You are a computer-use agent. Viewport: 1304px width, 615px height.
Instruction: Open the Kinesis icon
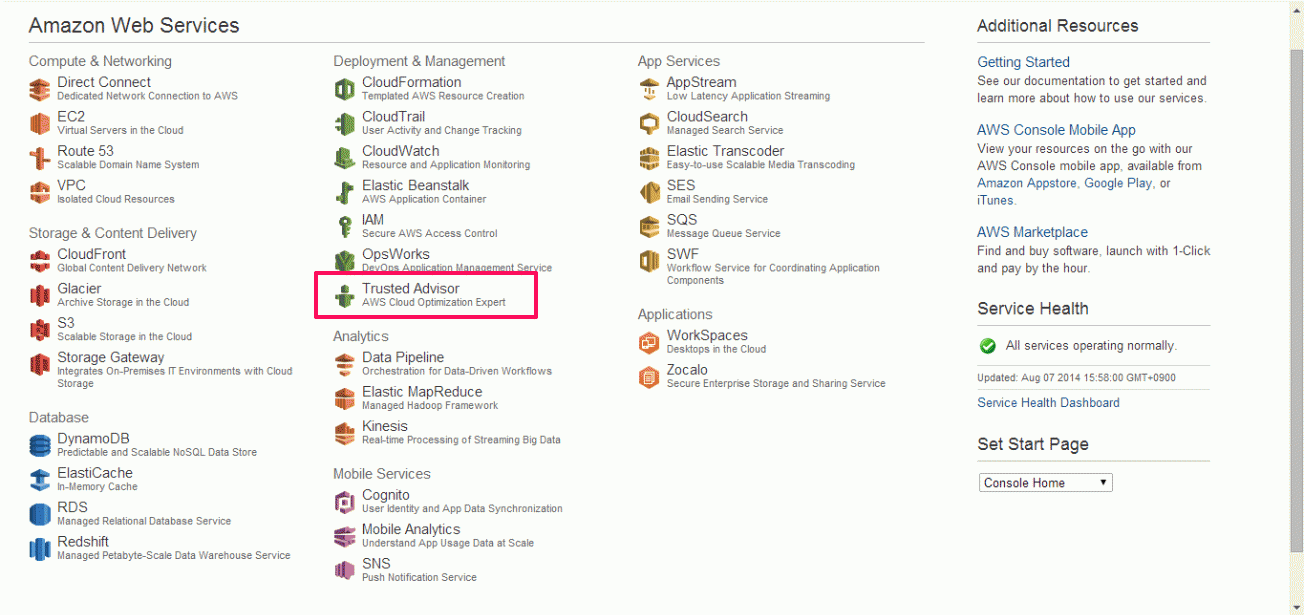tap(344, 433)
